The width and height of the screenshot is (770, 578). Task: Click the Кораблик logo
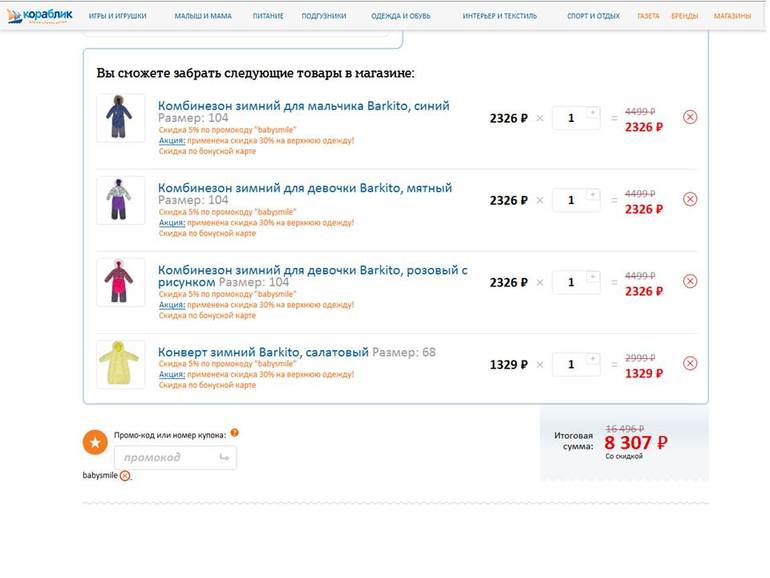tap(41, 15)
